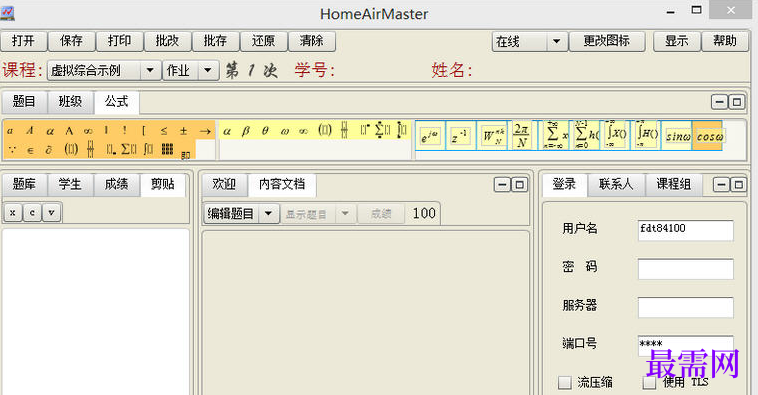This screenshot has width=758, height=395.
Task: Open the 联系人 tab
Action: (616, 184)
